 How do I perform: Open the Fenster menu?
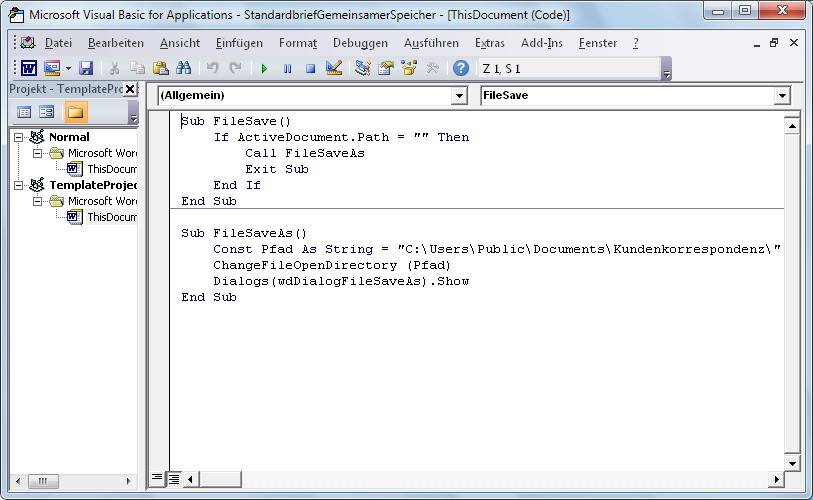pos(598,43)
